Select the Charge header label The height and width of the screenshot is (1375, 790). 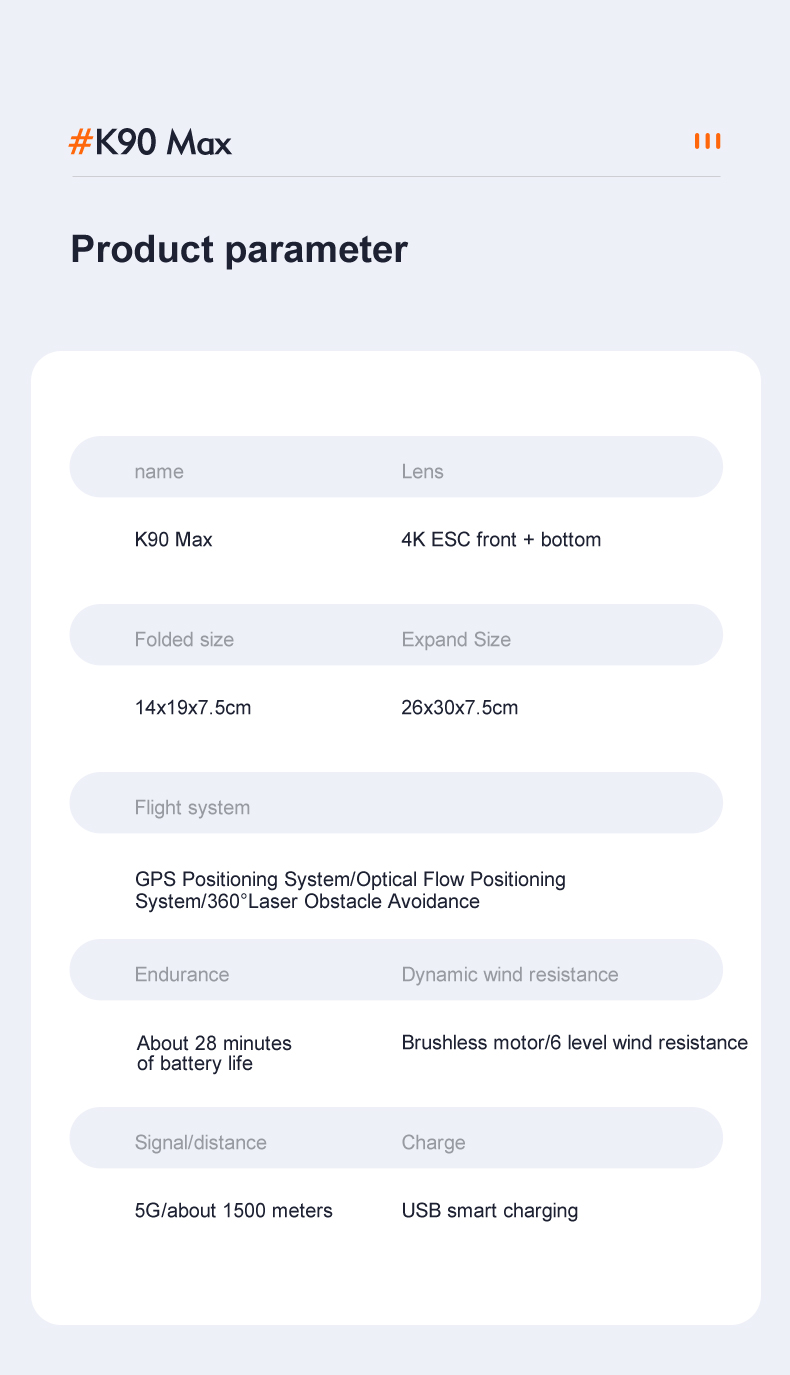click(x=433, y=1143)
